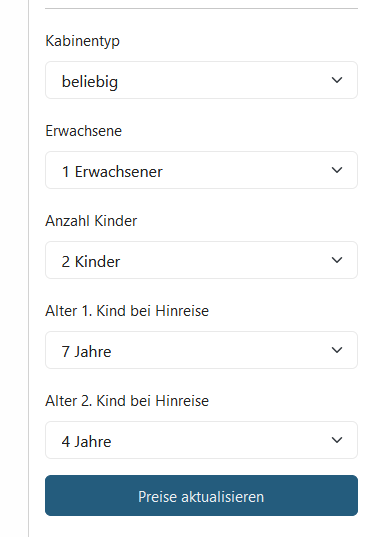Click the chevron arrow beside '2 Kinder'
The width and height of the screenshot is (377, 537).
[337, 260]
